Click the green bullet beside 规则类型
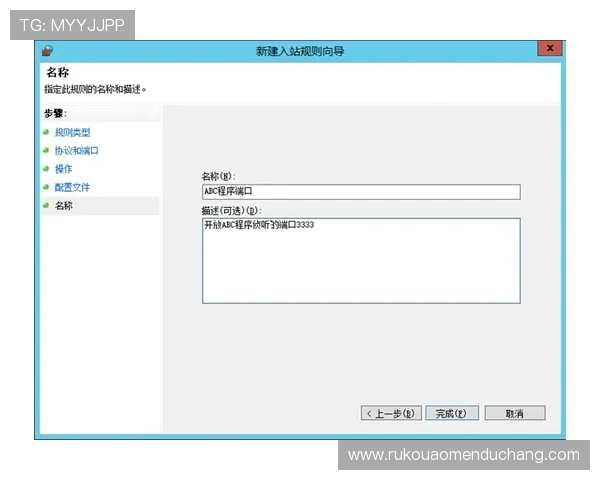600x480 pixels. pyautogui.click(x=46, y=132)
